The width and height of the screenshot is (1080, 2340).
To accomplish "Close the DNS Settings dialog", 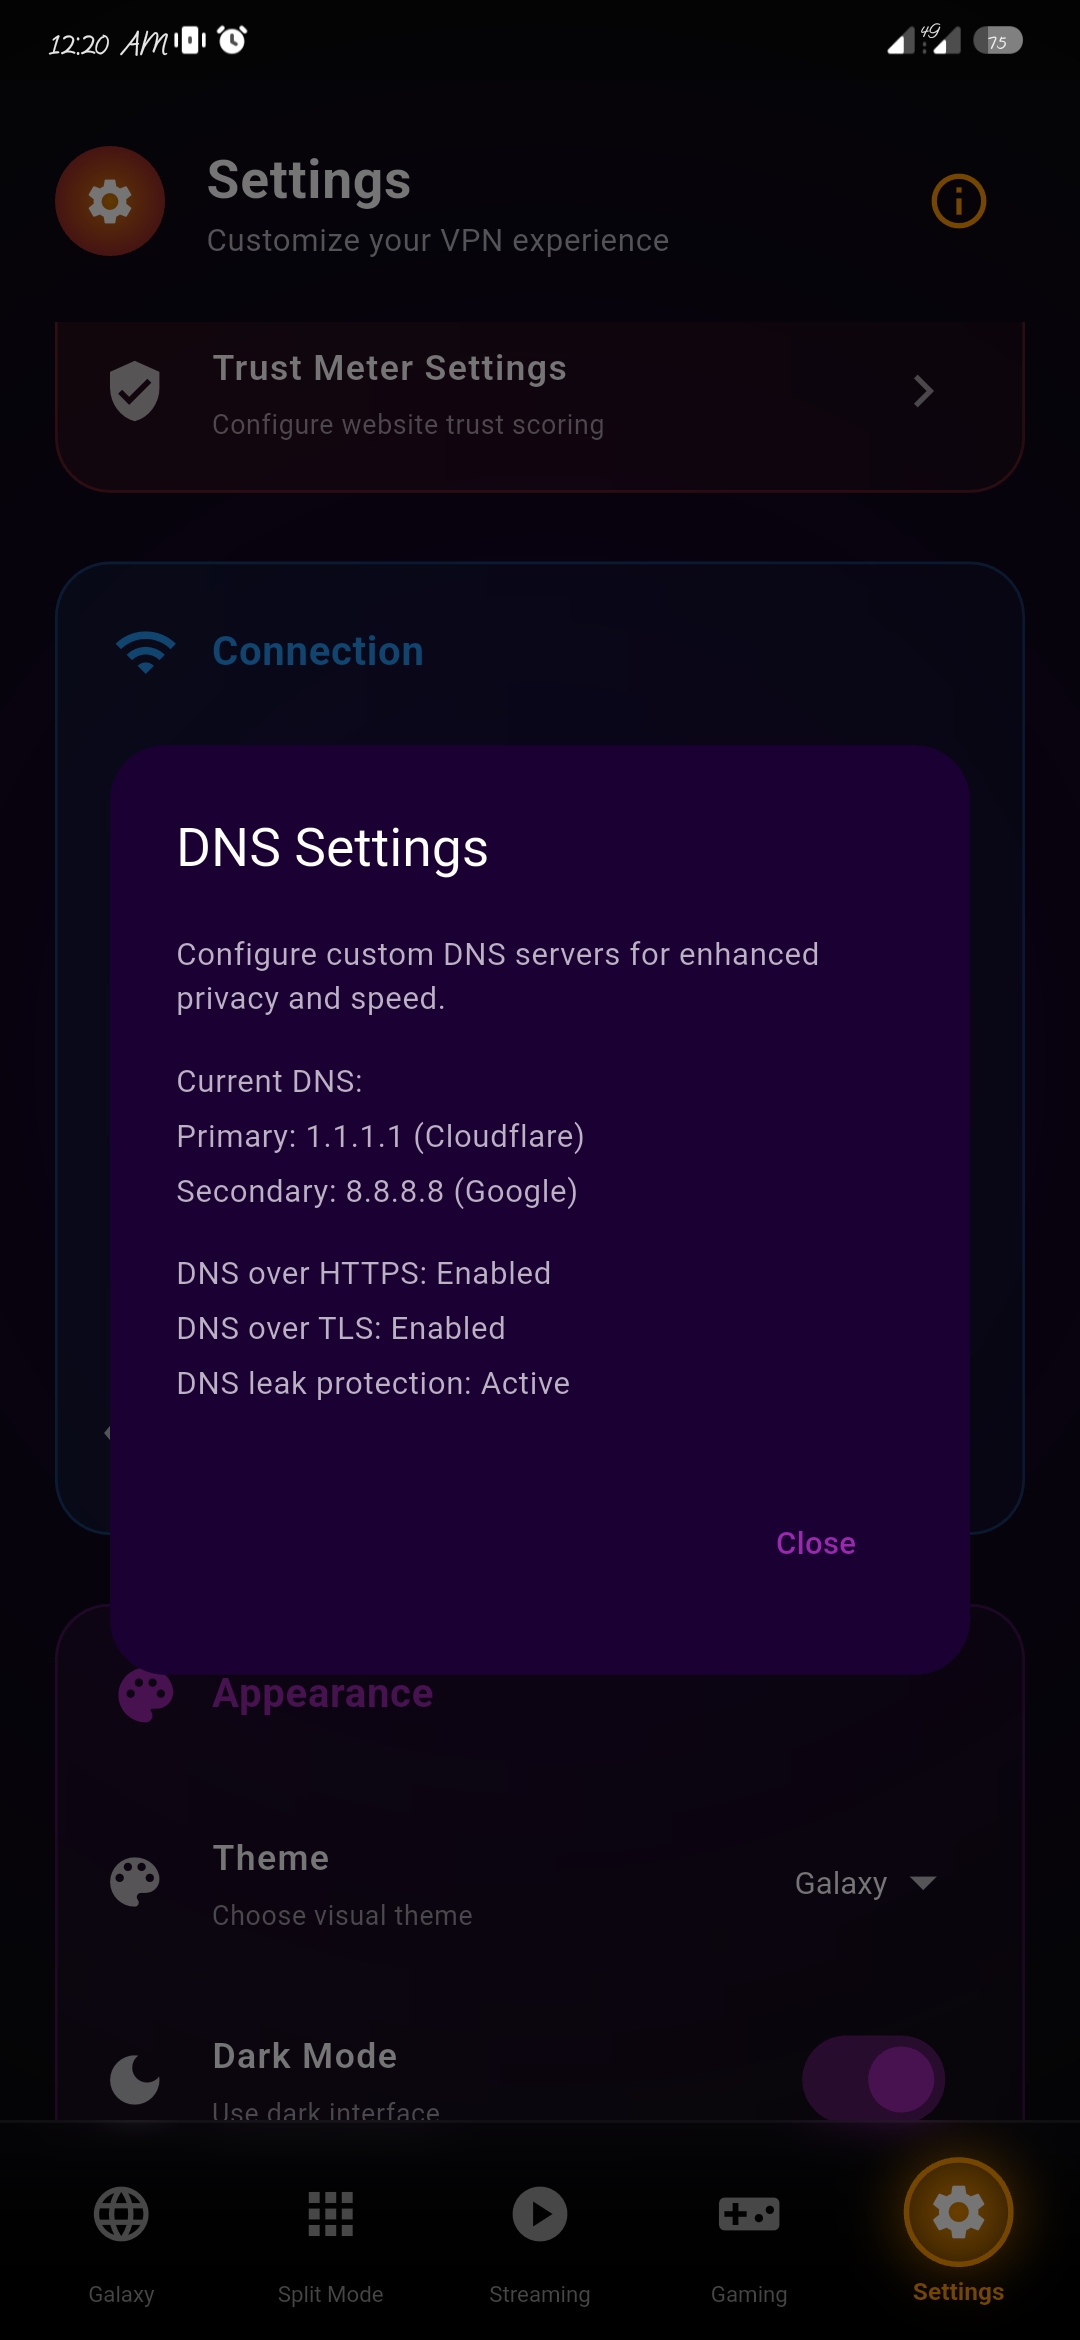I will (816, 1543).
